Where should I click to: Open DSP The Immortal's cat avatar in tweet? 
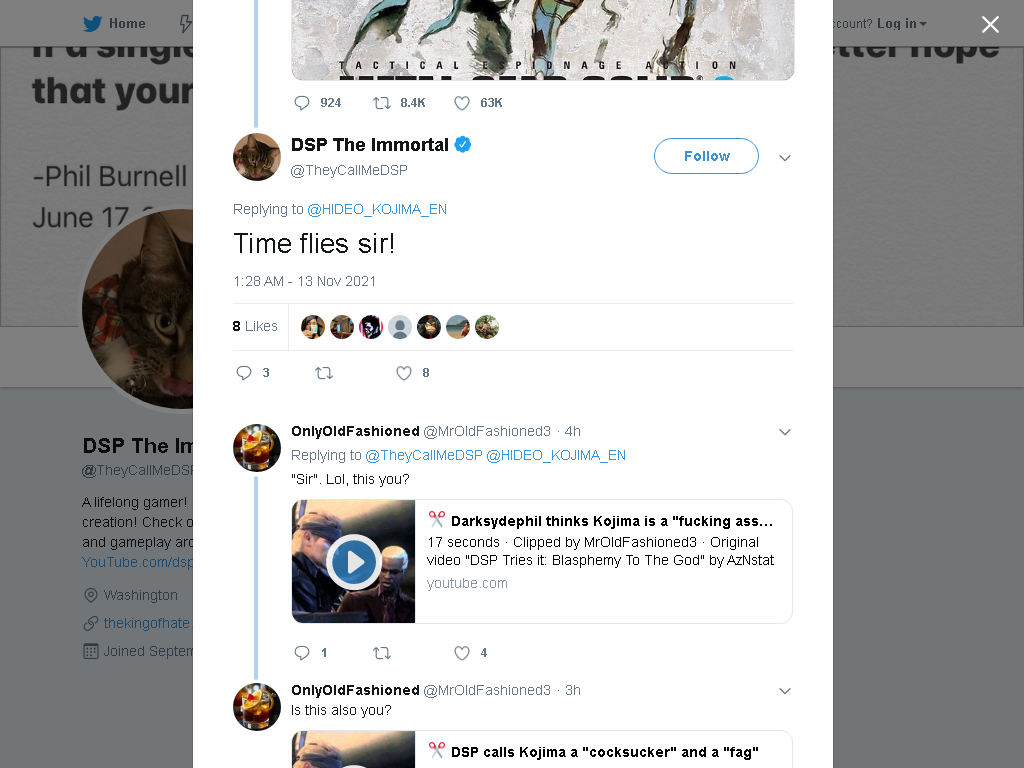257,157
